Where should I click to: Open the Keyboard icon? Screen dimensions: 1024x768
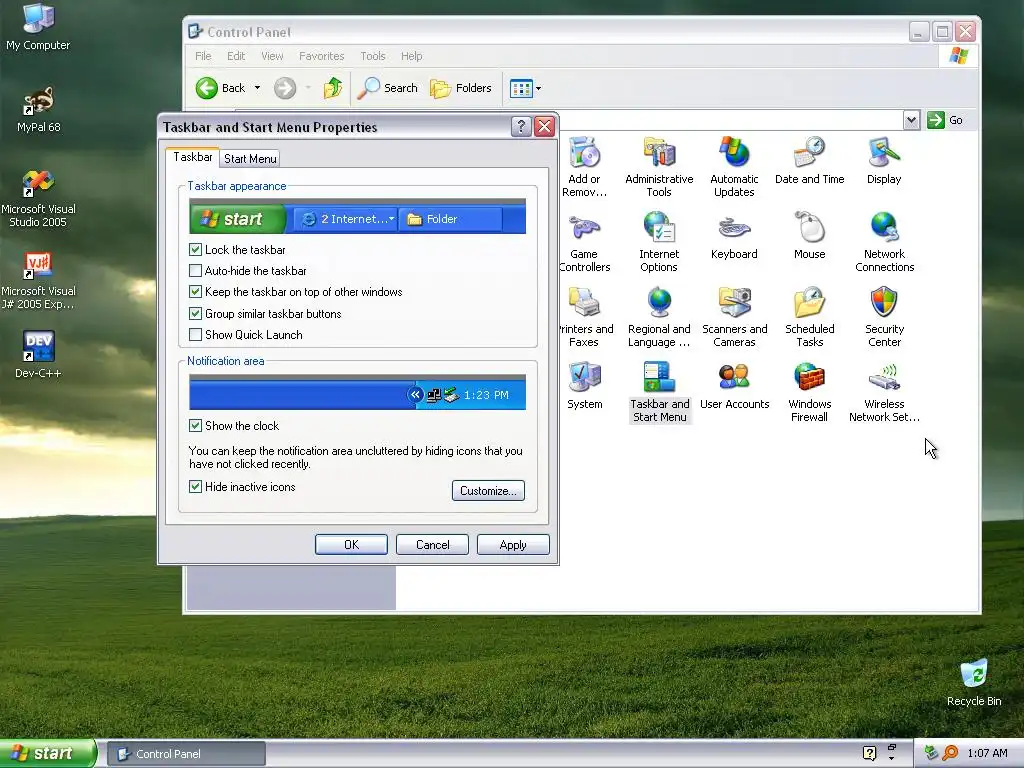pyautogui.click(x=734, y=236)
